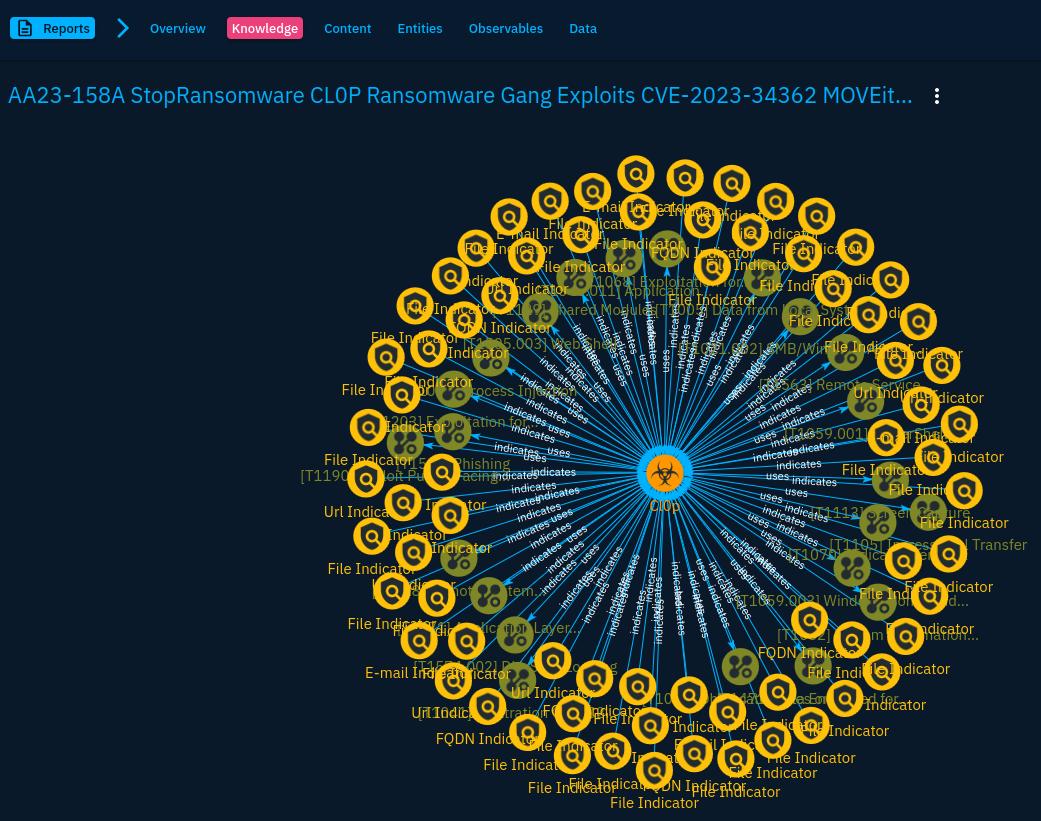The width and height of the screenshot is (1041, 821).
Task: Switch to the Overview tab
Action: coord(178,29)
